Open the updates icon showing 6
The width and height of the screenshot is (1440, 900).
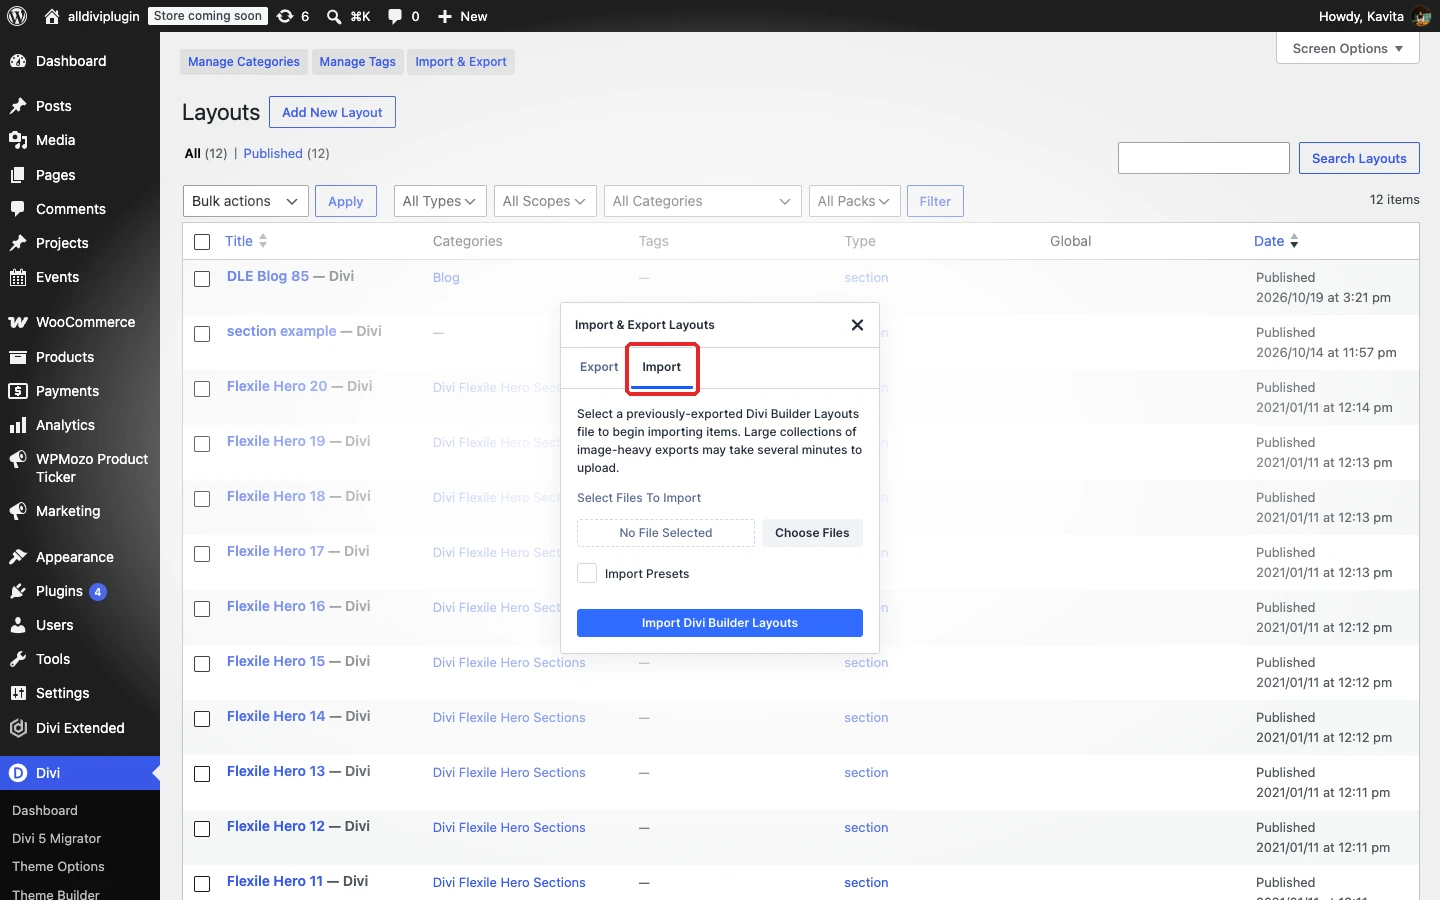[x=293, y=16]
